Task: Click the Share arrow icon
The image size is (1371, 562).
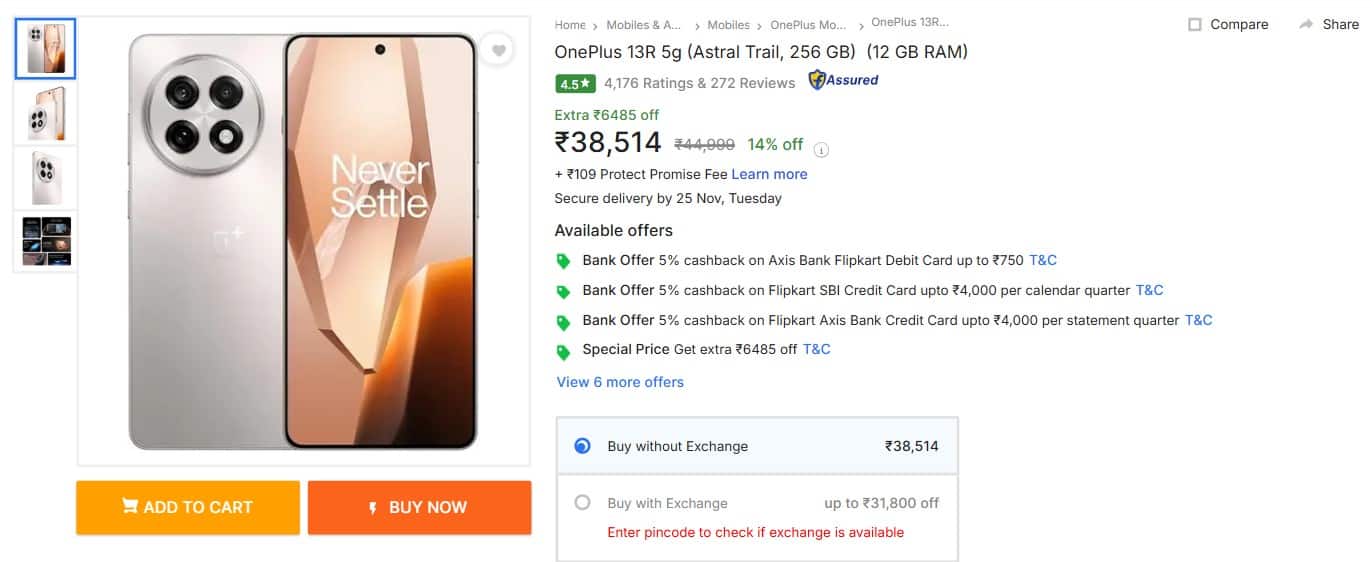Action: pyautogui.click(x=1306, y=24)
